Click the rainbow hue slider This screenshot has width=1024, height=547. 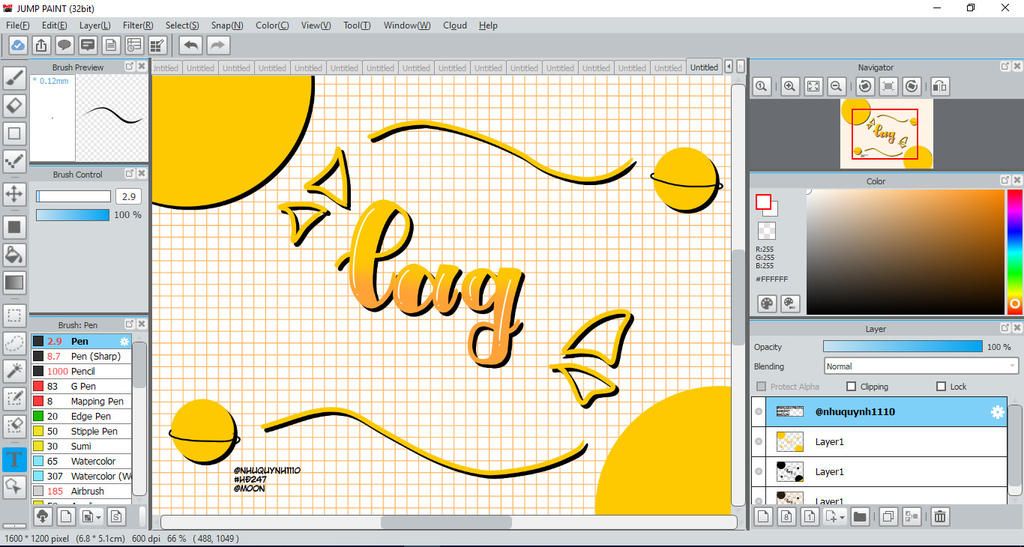1015,251
